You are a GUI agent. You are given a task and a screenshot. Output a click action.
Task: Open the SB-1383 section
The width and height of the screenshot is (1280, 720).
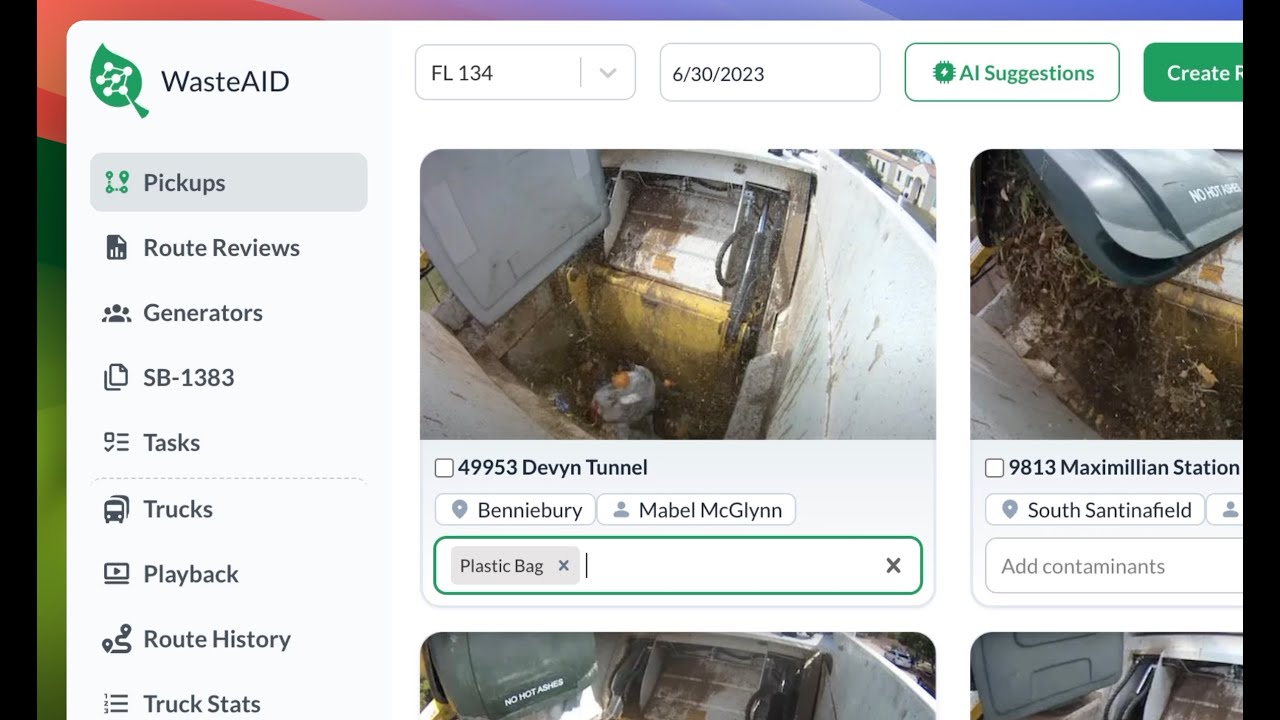(229, 377)
